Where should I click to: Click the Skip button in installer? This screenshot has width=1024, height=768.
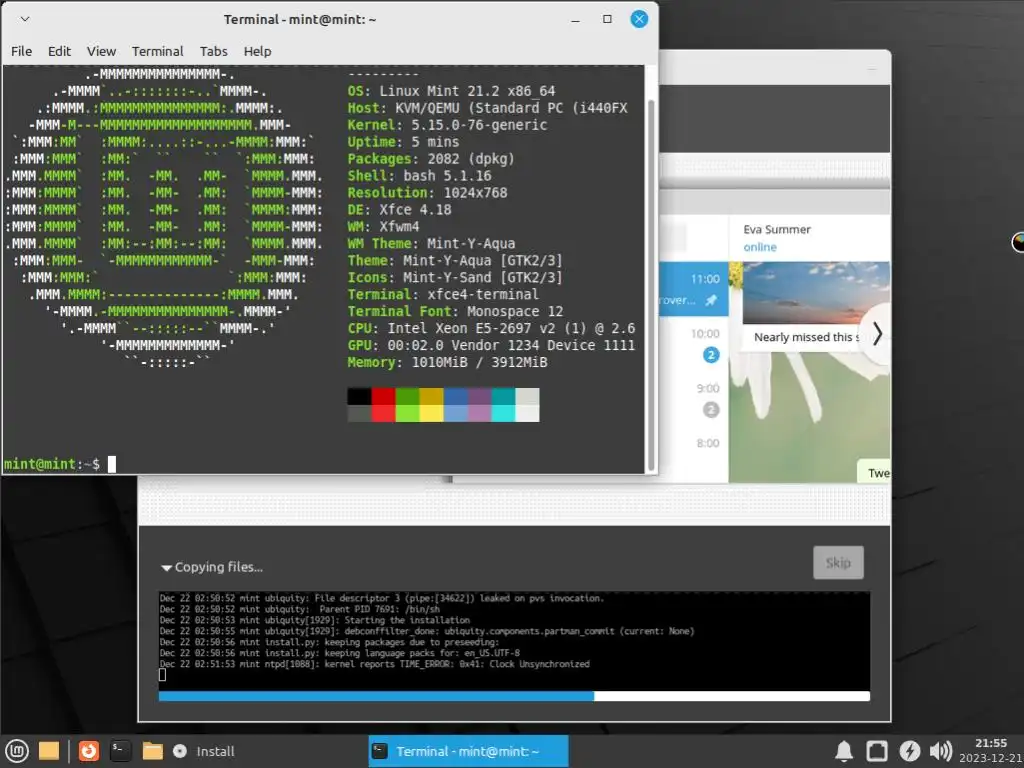tap(838, 562)
